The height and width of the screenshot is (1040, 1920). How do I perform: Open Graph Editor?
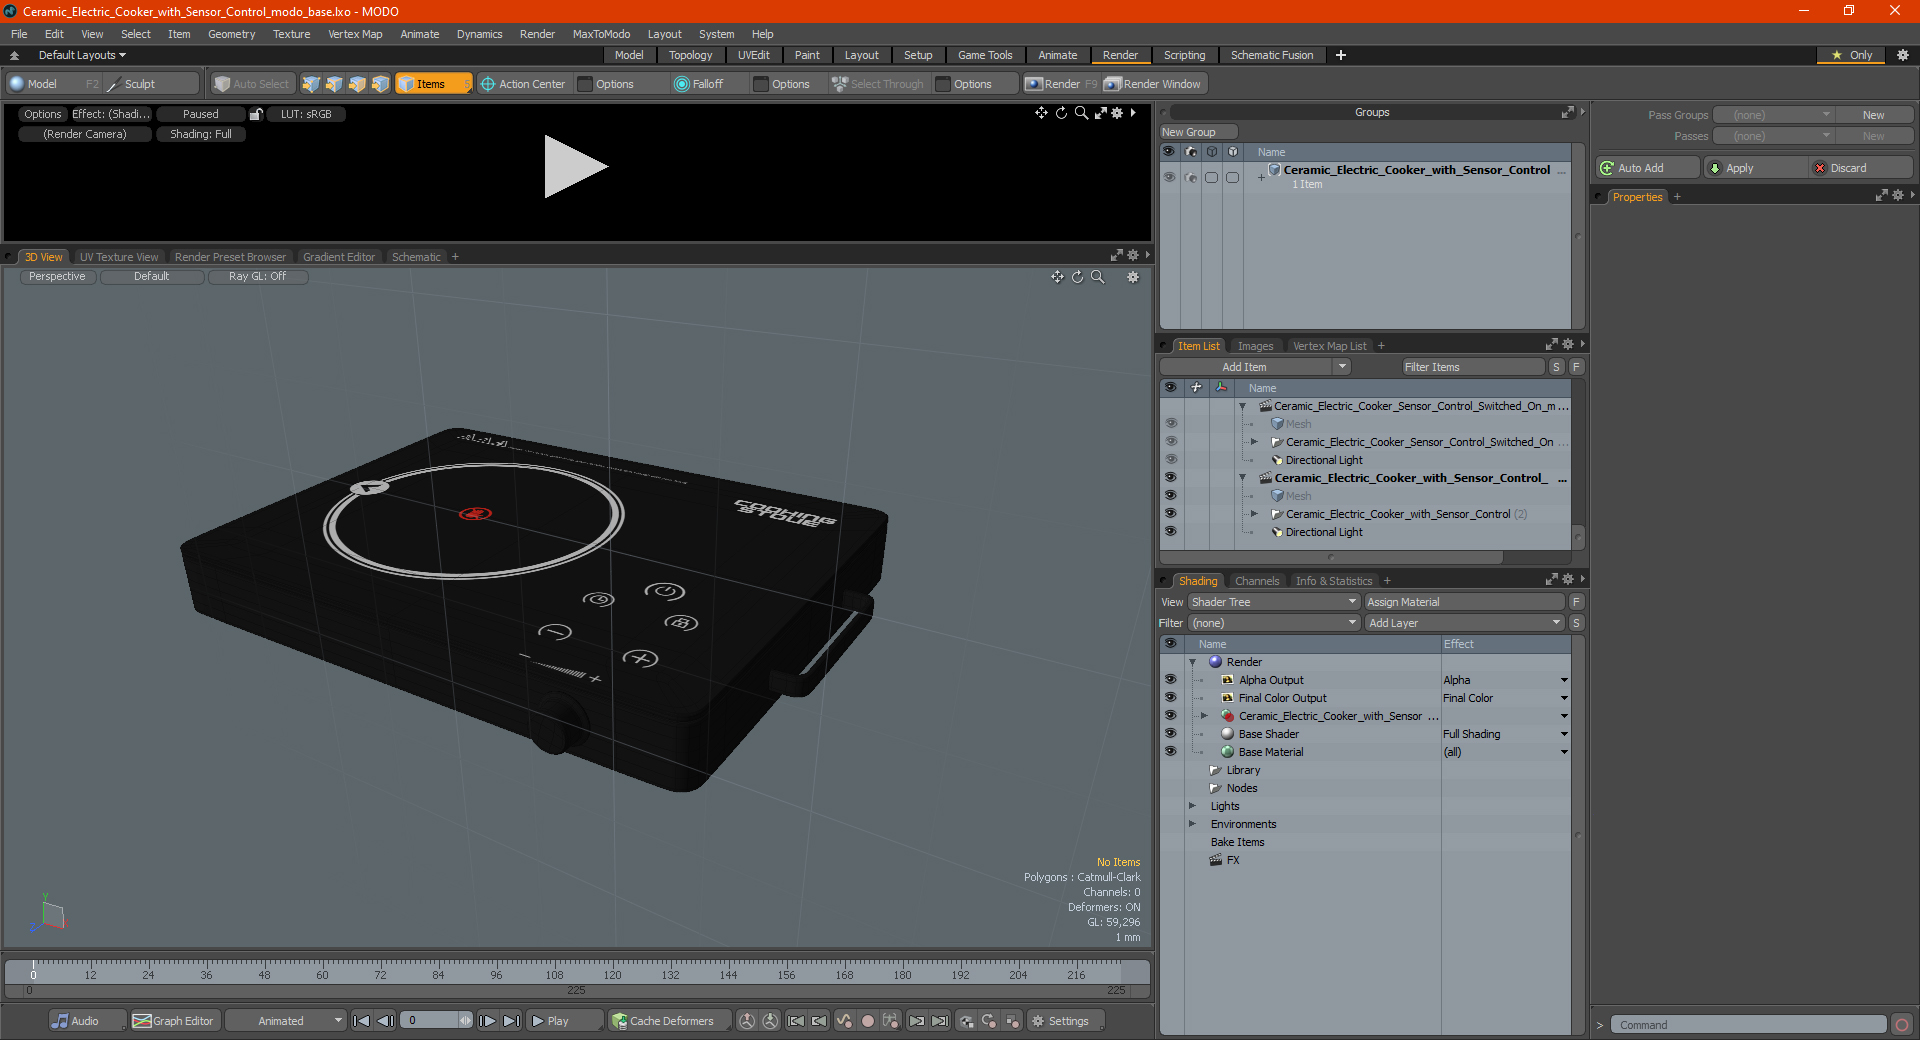pyautogui.click(x=173, y=1021)
